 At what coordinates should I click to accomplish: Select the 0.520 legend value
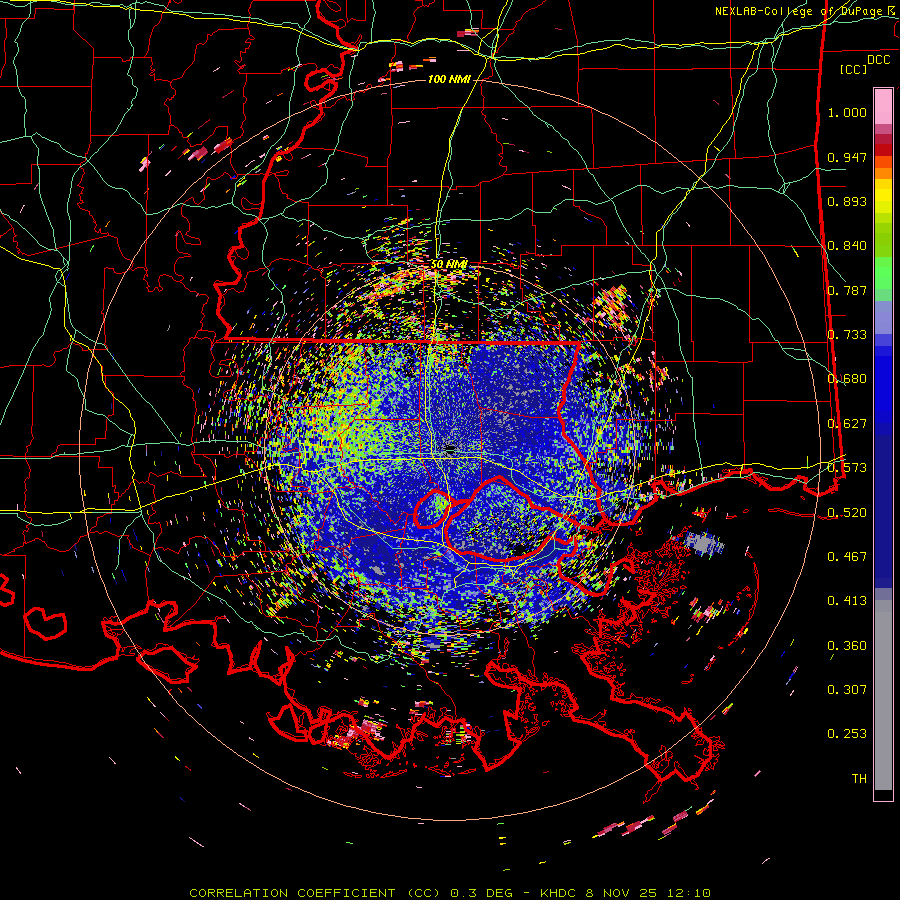point(847,513)
